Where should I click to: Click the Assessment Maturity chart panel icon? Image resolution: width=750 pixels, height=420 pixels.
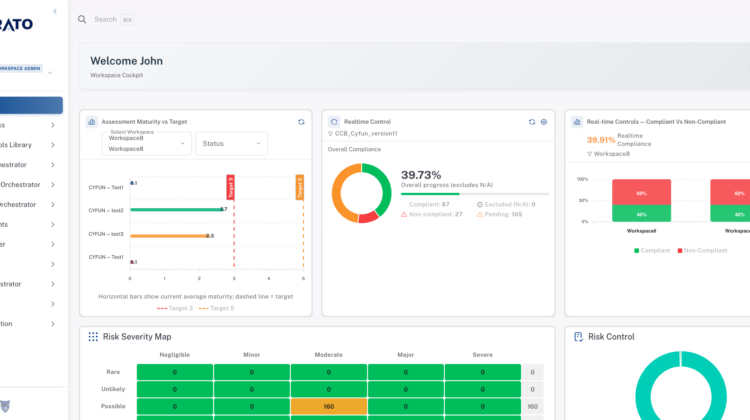click(92, 122)
